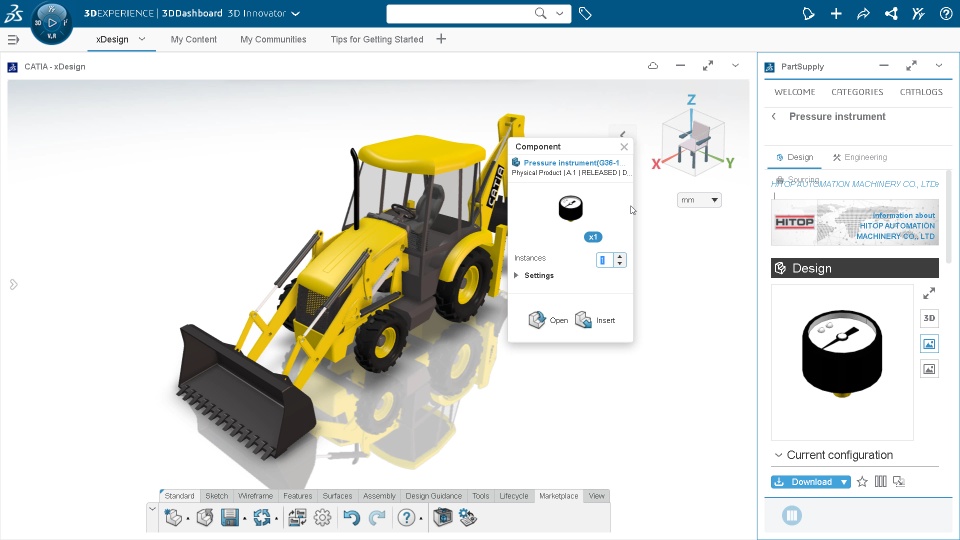Go back from Pressure instrument page
960x540 pixels.
[x=774, y=116]
